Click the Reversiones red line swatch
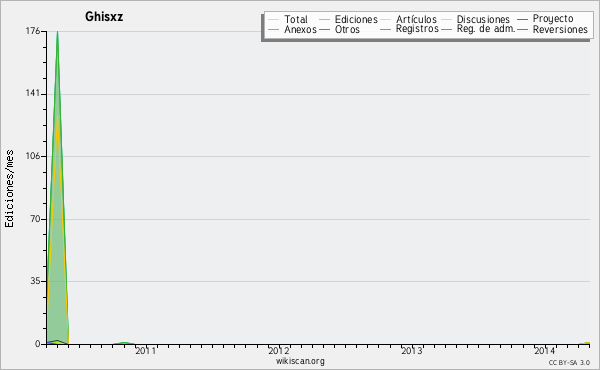The height and width of the screenshot is (370, 600). coord(522,29)
